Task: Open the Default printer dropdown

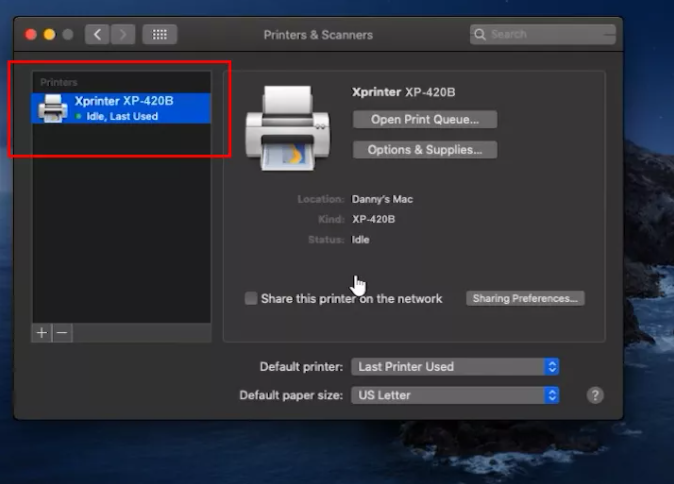Action: click(x=455, y=367)
